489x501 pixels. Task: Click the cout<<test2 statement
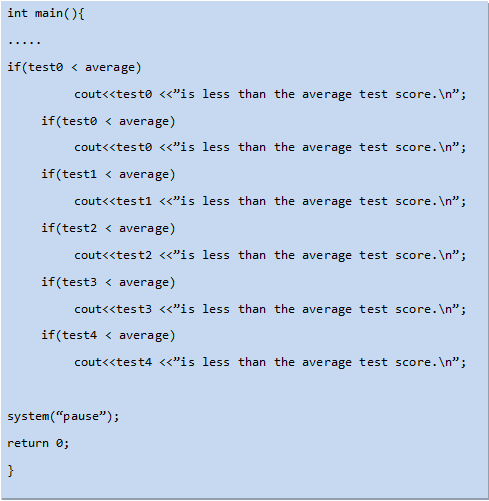pyautogui.click(x=270, y=255)
